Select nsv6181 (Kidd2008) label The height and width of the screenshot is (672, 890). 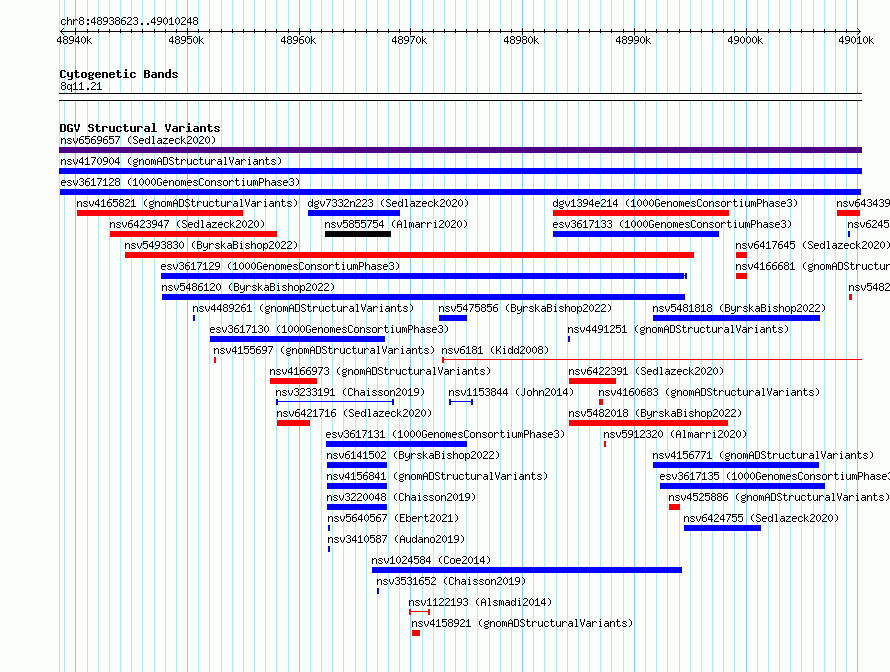point(495,350)
